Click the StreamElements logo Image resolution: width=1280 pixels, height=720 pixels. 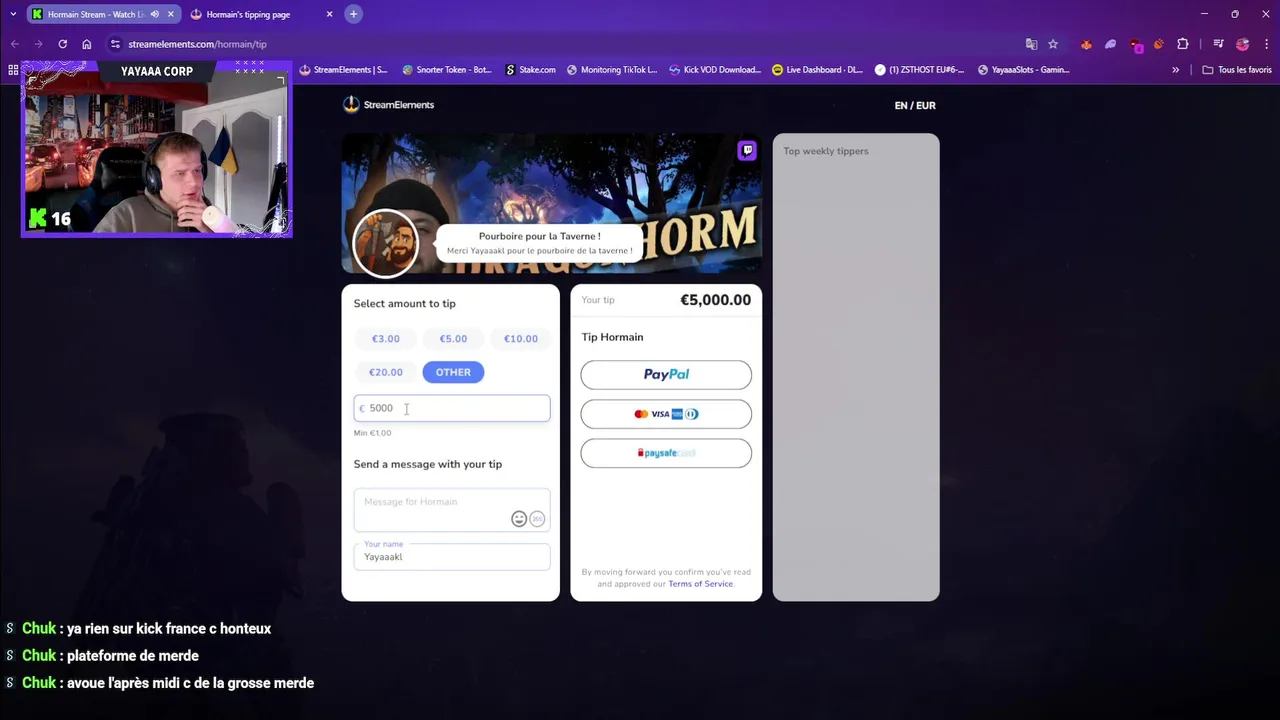point(389,105)
